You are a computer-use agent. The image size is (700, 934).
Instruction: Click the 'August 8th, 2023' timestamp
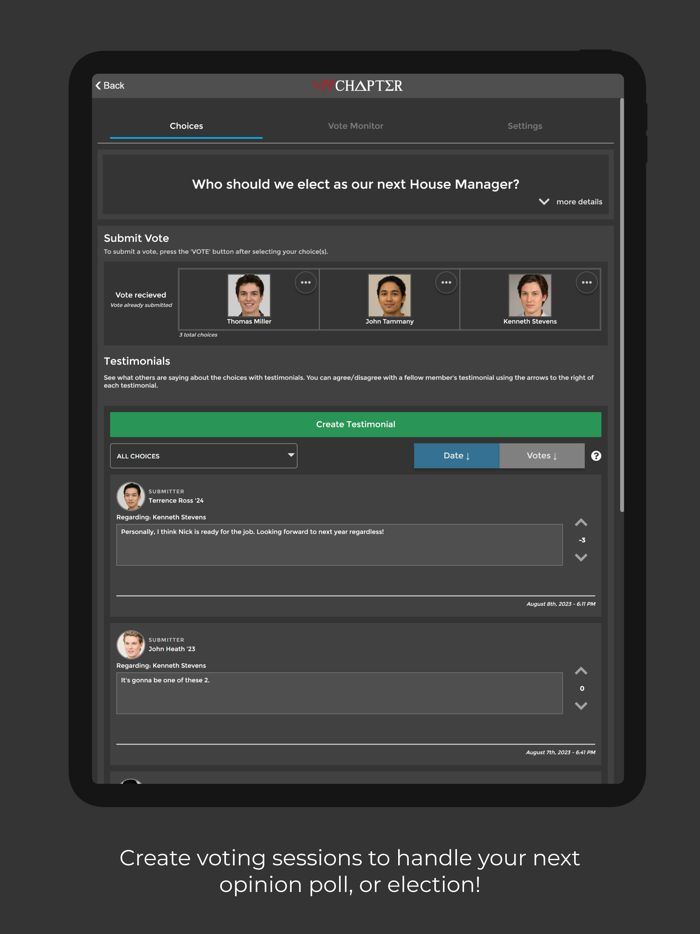coord(561,604)
